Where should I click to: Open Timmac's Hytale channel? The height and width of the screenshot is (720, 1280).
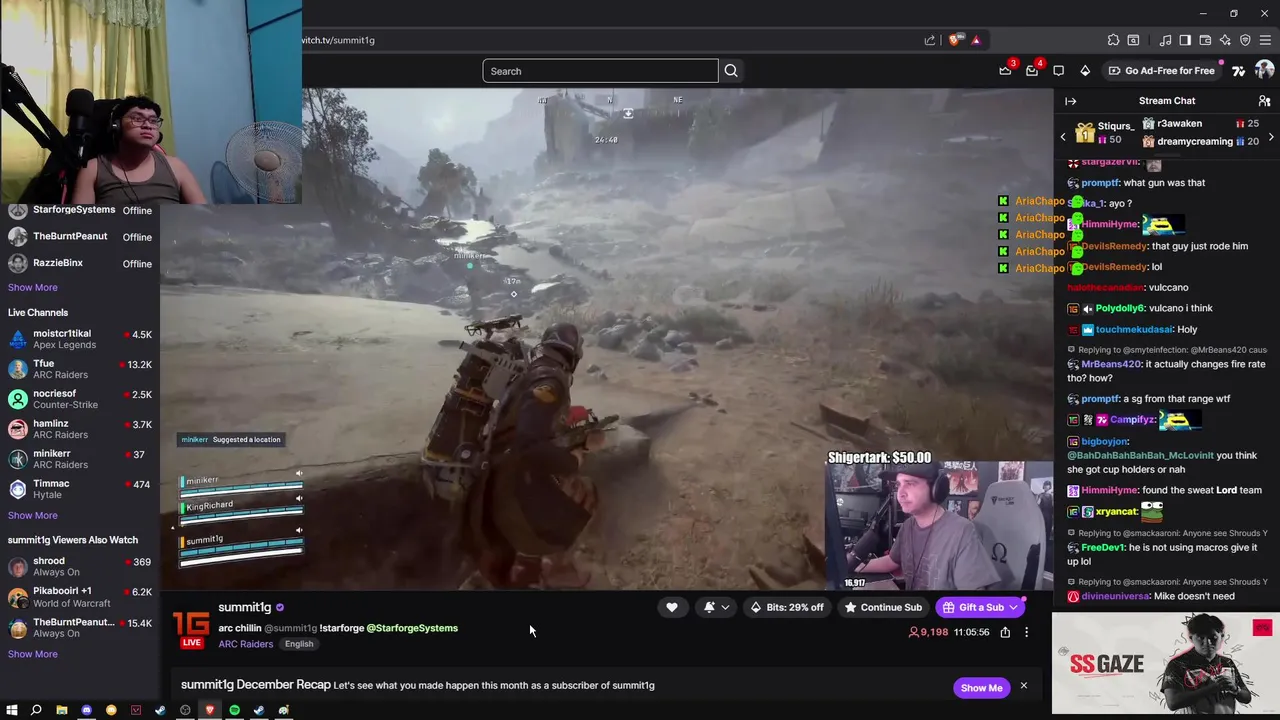80,489
